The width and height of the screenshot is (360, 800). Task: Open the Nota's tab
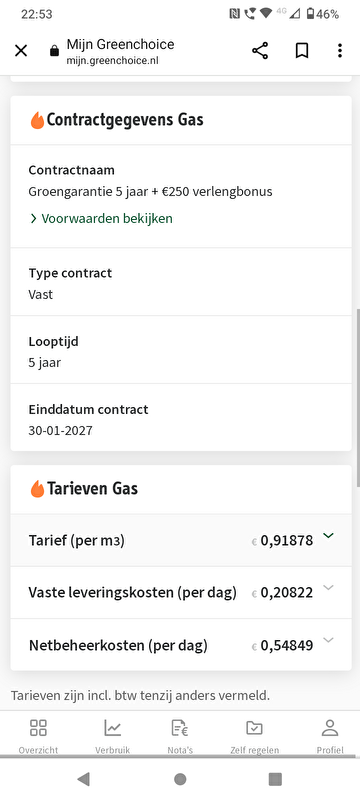coord(180,736)
